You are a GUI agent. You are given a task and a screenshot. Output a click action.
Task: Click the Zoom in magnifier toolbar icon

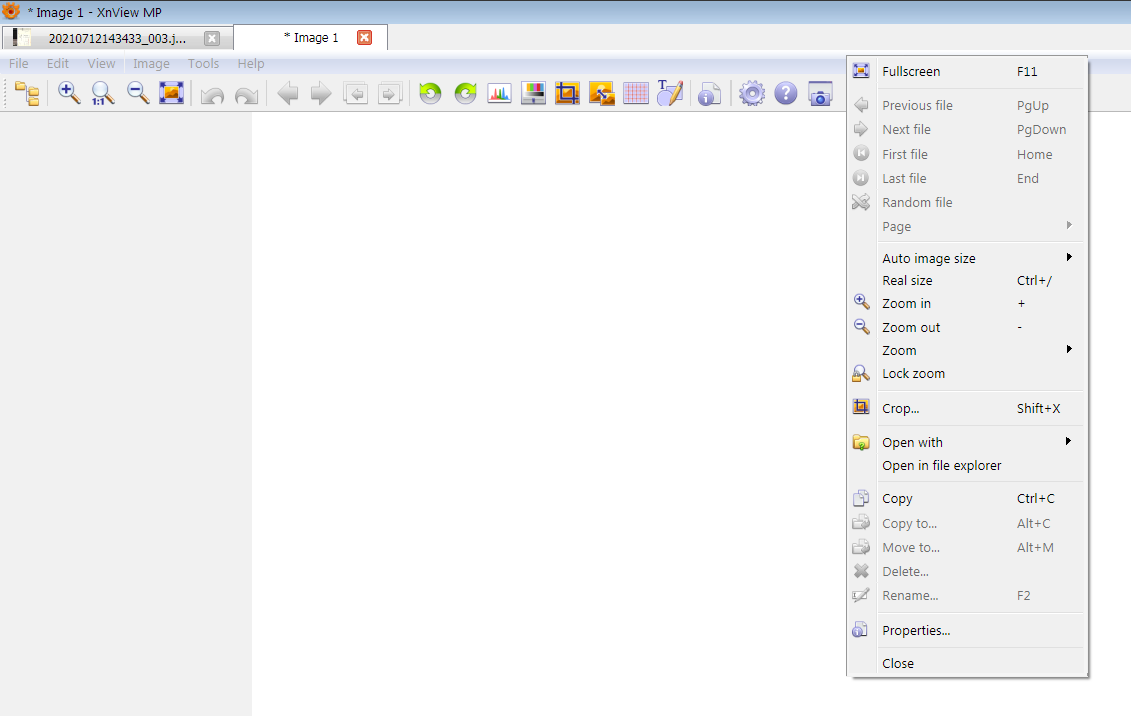coord(69,94)
